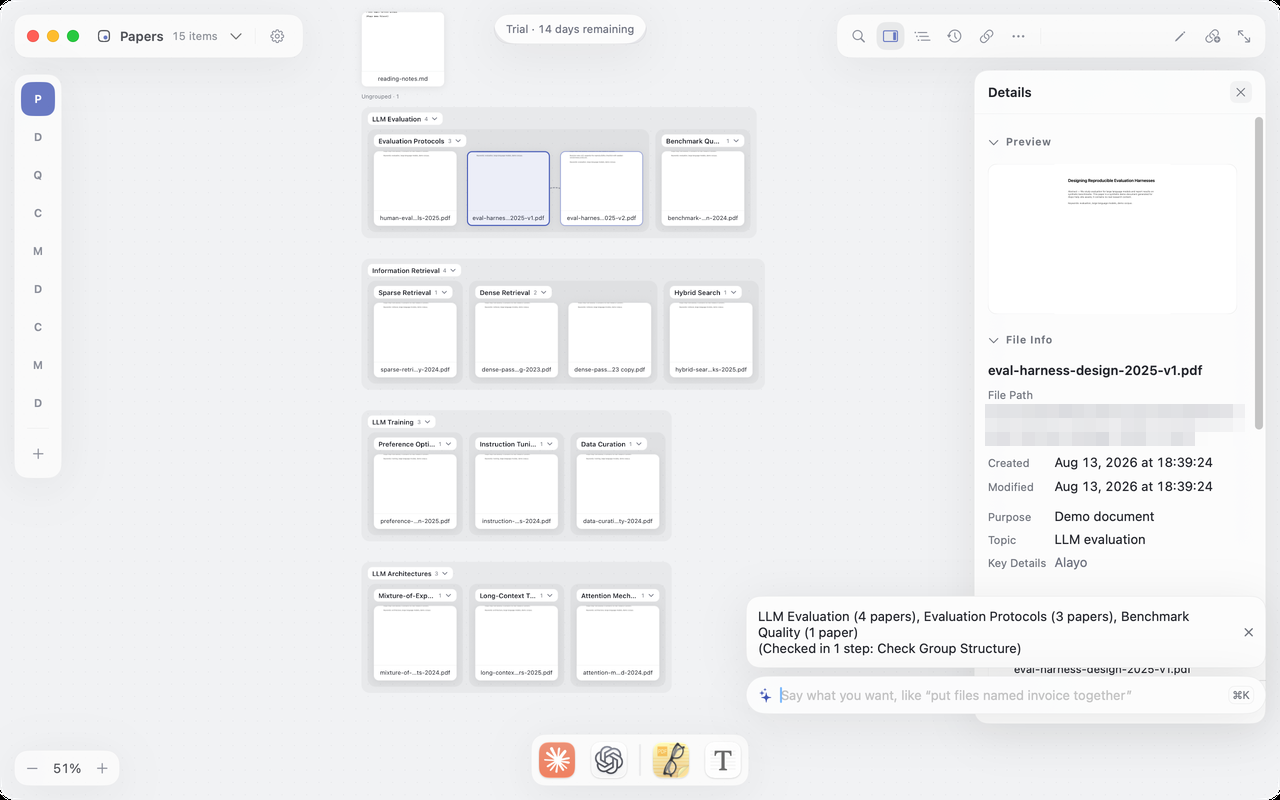Select the data-curation 2024 PDF card
1280x800 pixels.
point(618,492)
